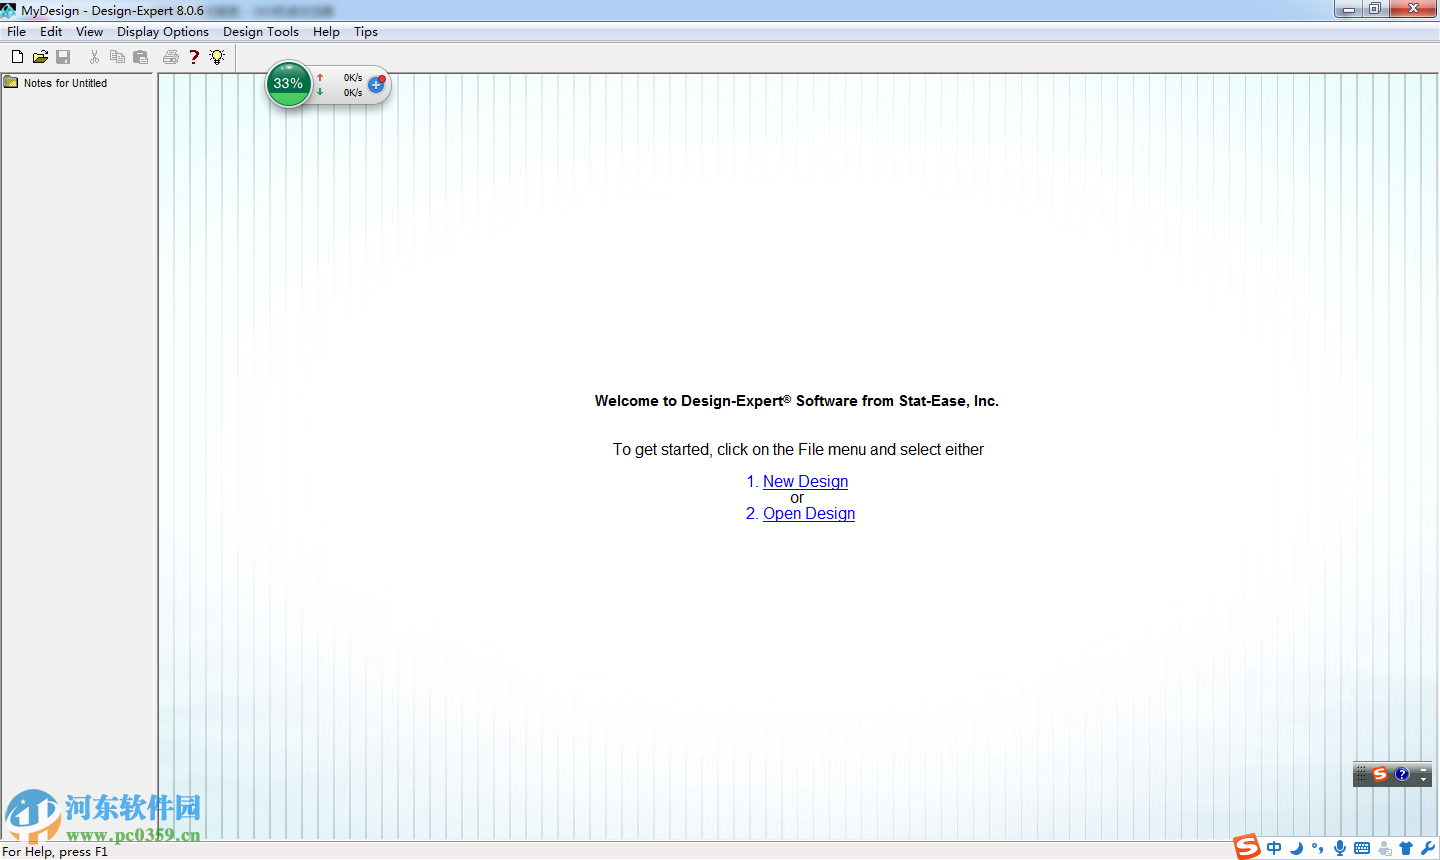The width and height of the screenshot is (1440, 860).
Task: Click the light bulb Tips icon
Action: coord(217,57)
